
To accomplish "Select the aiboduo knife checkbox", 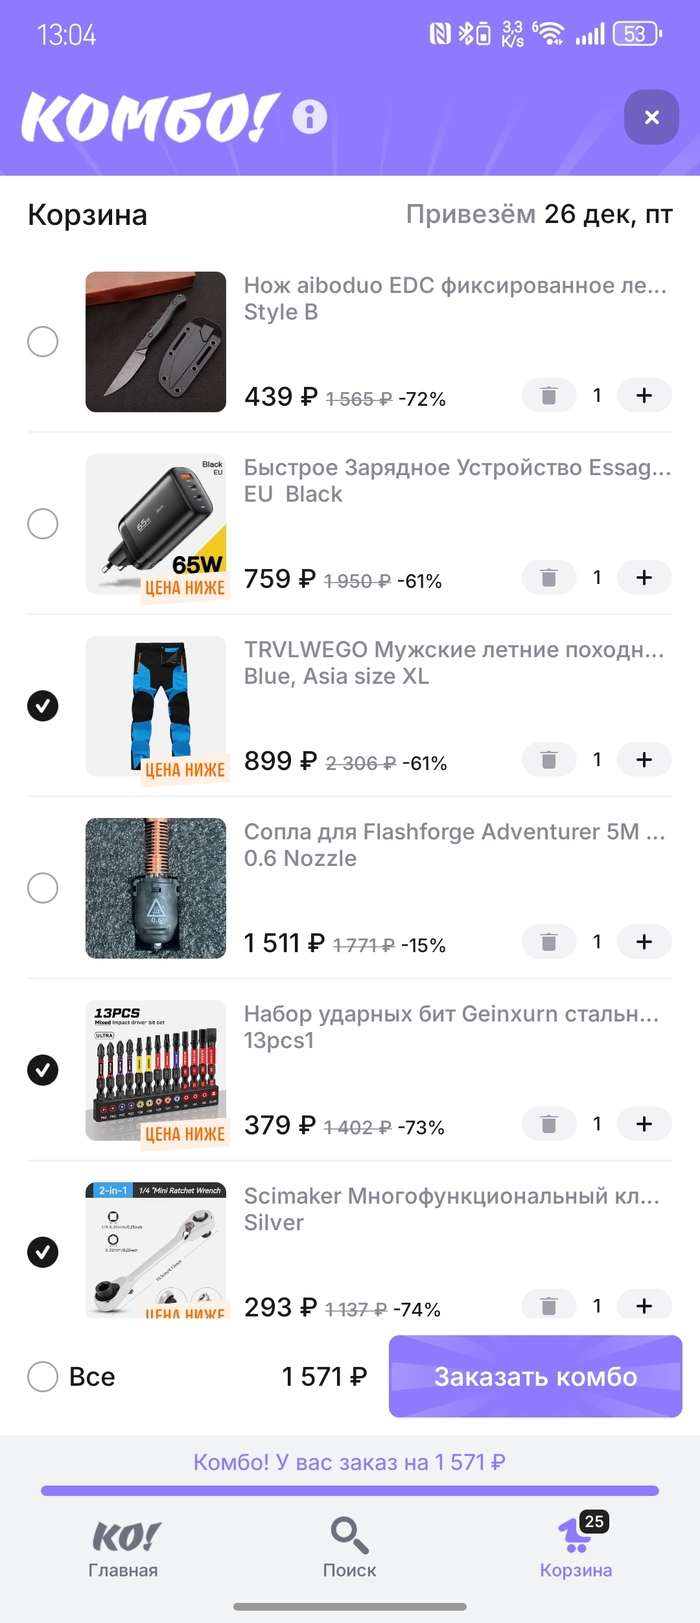I will tap(43, 342).
